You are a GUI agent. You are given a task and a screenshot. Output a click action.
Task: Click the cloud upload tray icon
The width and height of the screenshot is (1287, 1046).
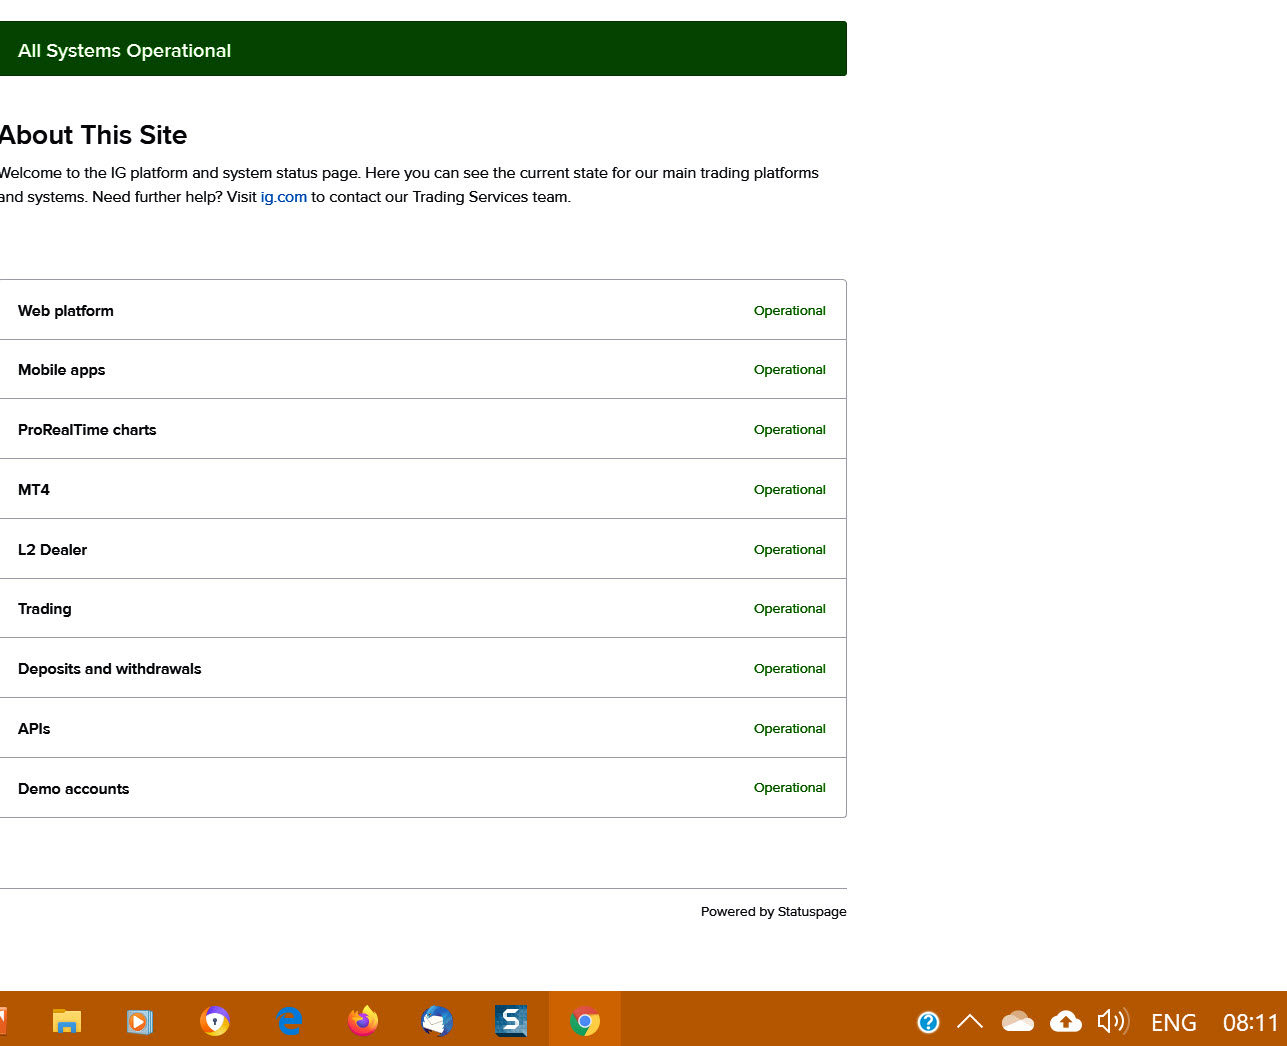[x=1066, y=1022]
